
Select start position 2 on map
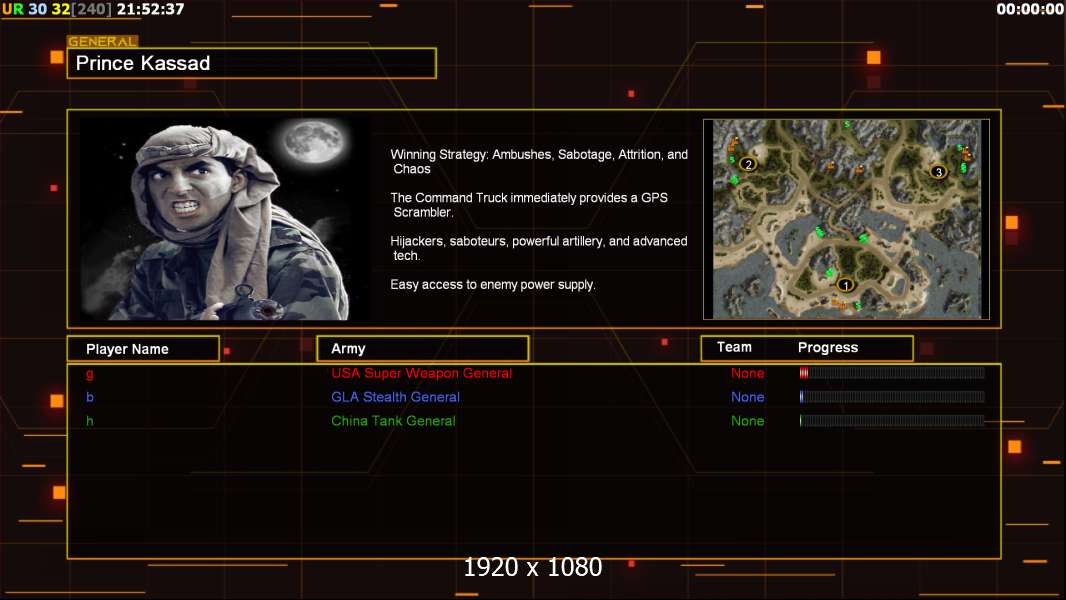point(749,164)
